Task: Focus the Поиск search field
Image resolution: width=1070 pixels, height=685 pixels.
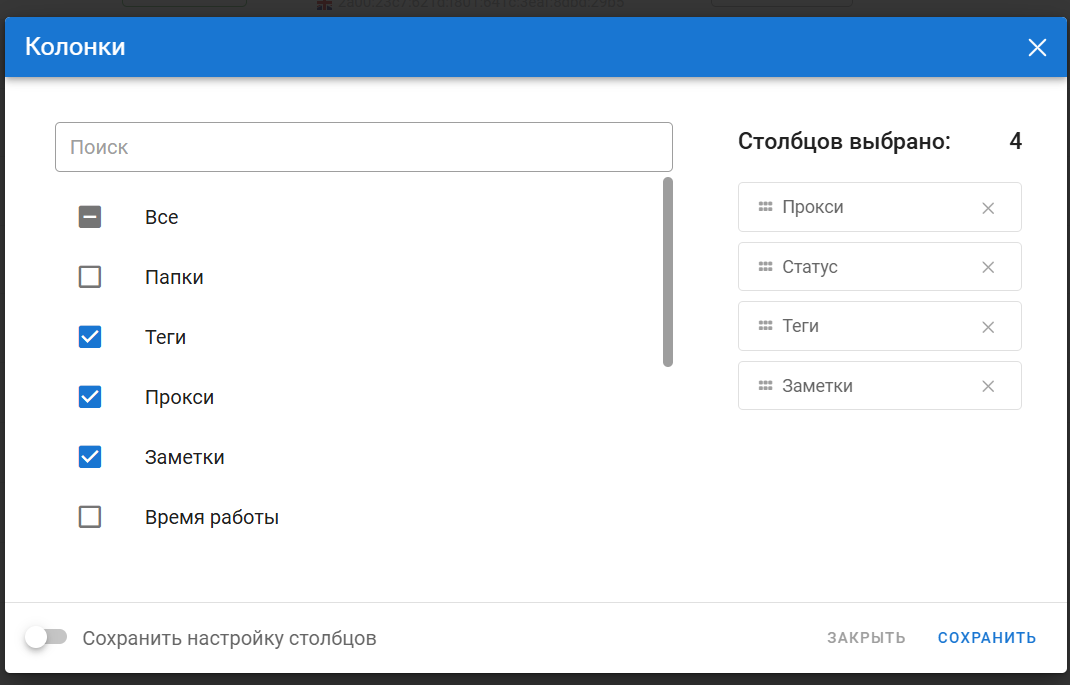Action: (x=364, y=147)
